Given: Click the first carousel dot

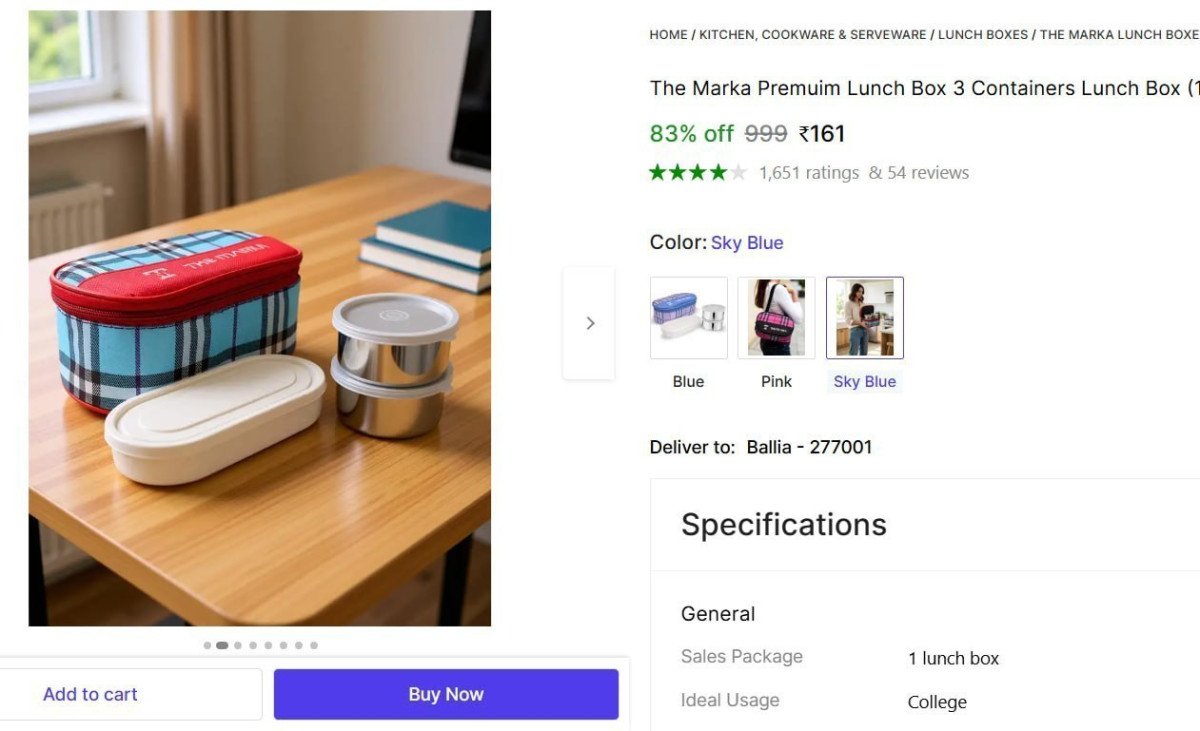Looking at the screenshot, I should point(207,645).
